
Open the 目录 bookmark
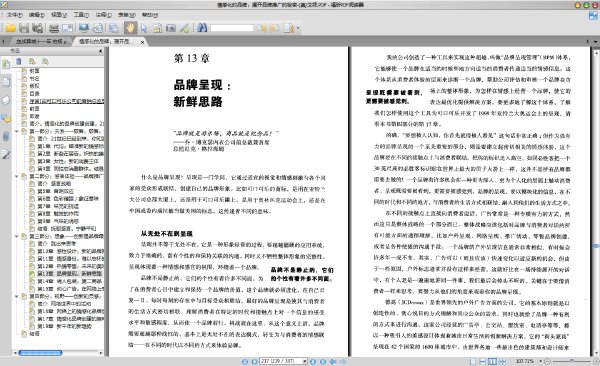point(34,94)
